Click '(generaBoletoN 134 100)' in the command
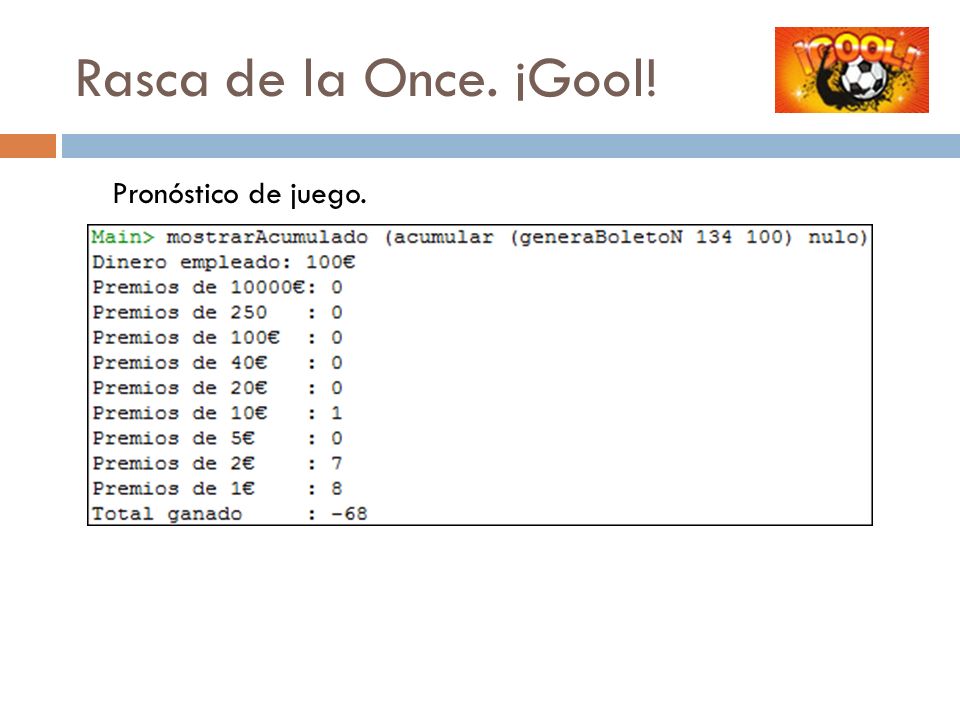 (651, 238)
